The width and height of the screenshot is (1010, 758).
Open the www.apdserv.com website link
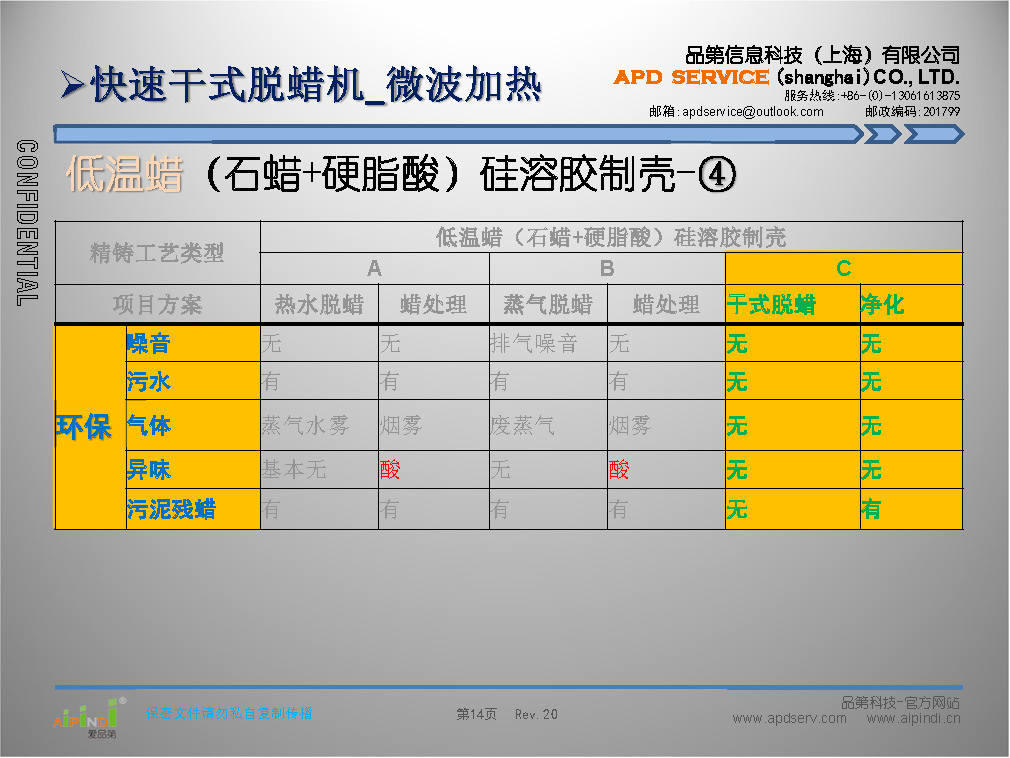(789, 719)
